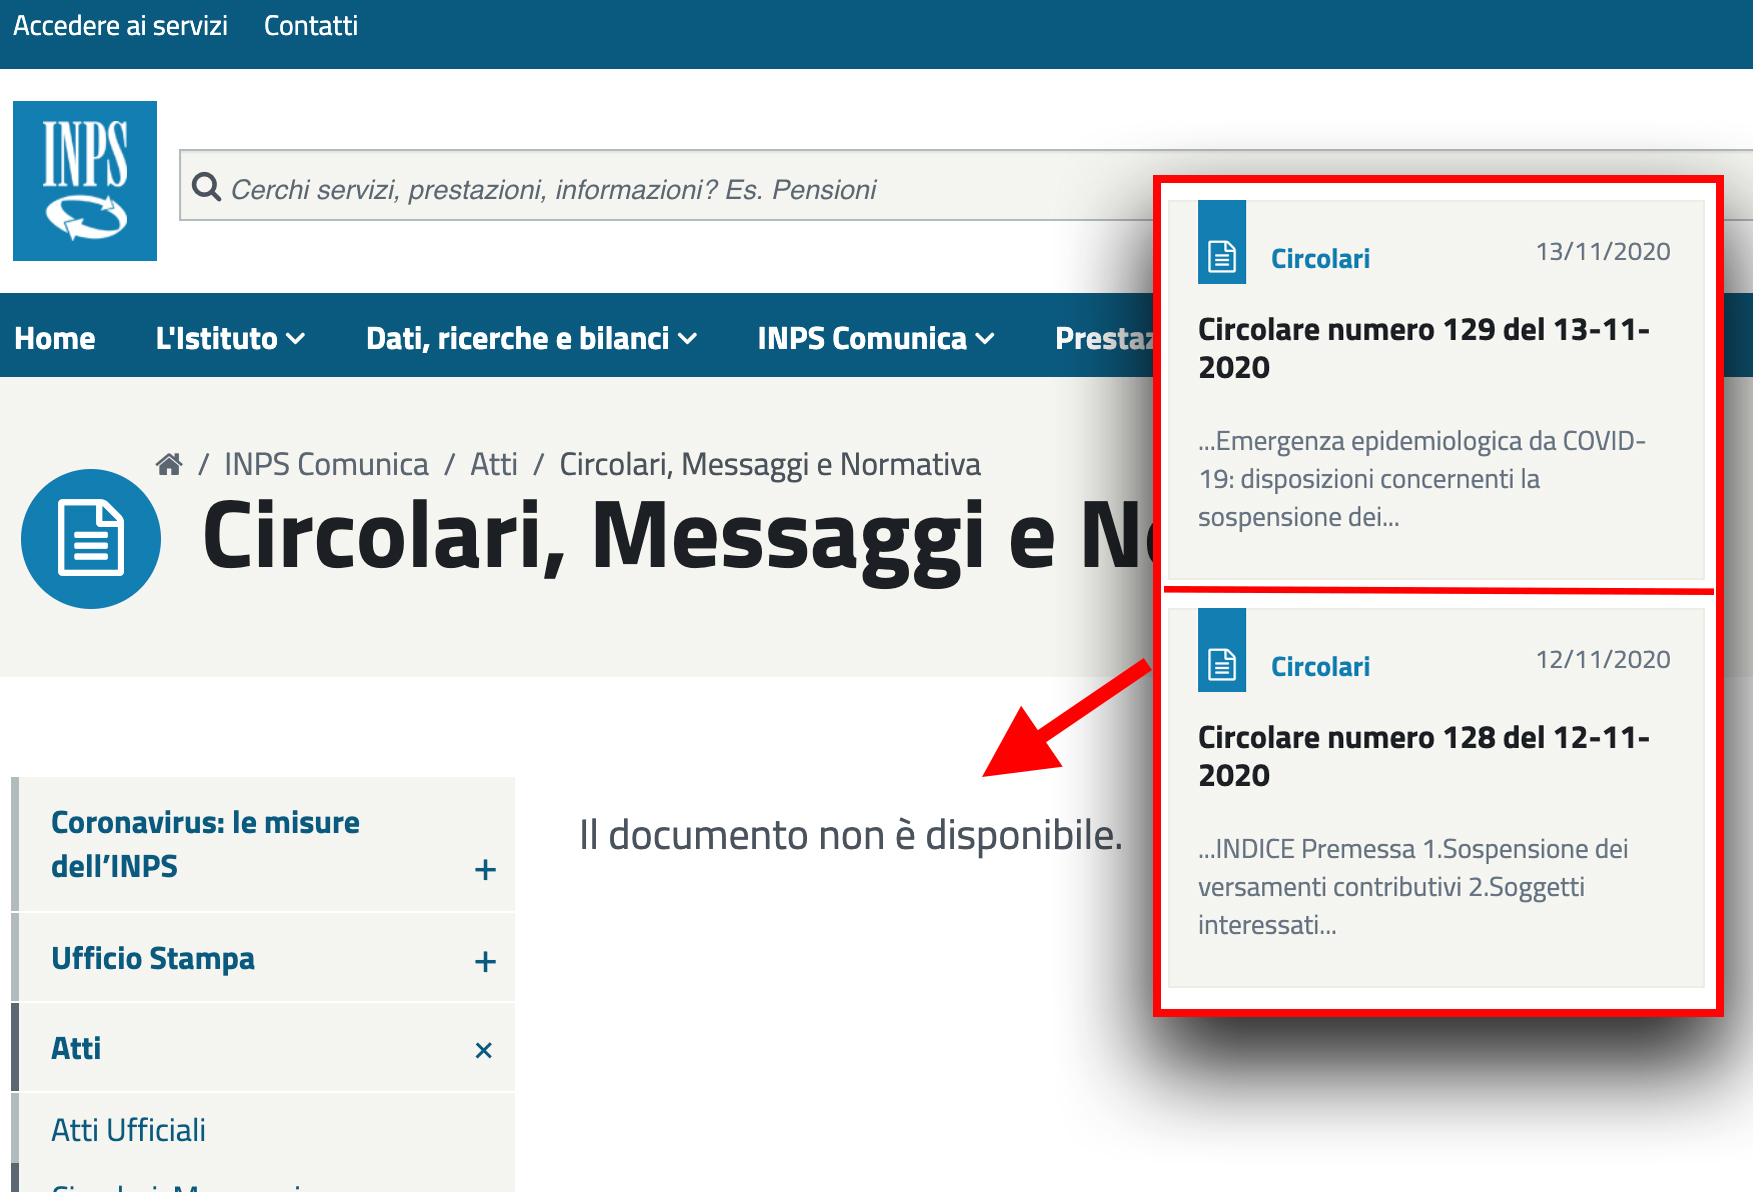Click 'Il documento non è disponibile.' message
Screen dimensions: 1753x1192
click(851, 835)
